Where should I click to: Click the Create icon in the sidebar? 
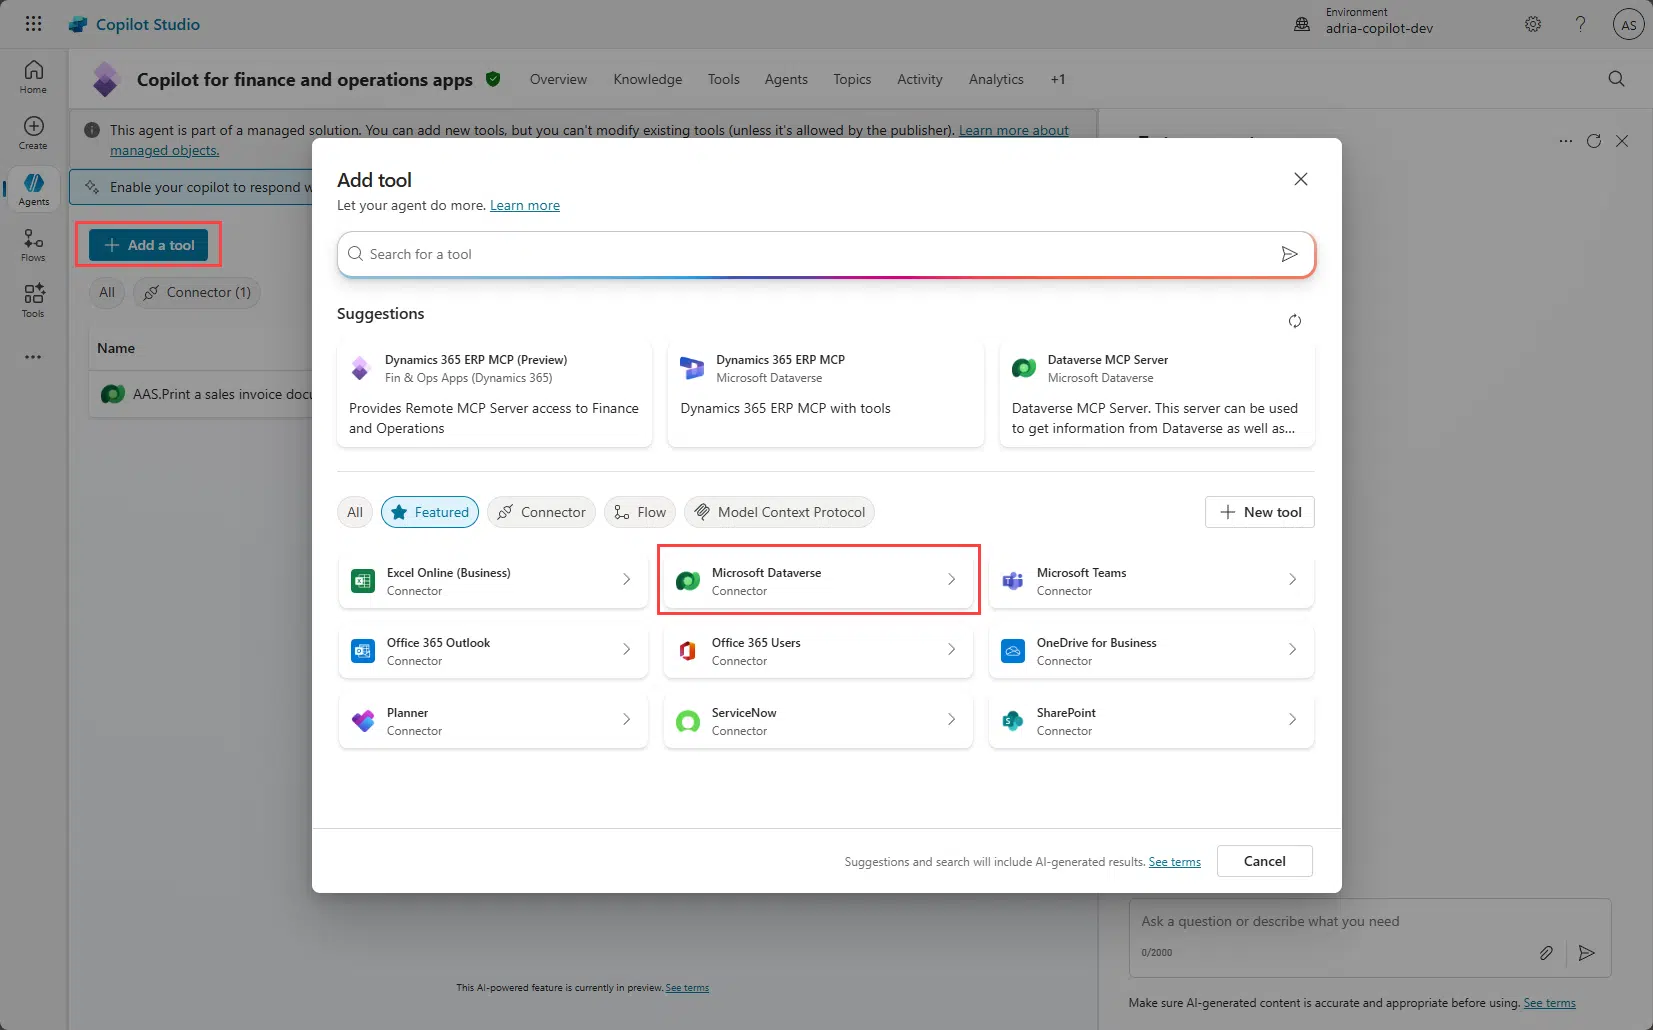33,128
